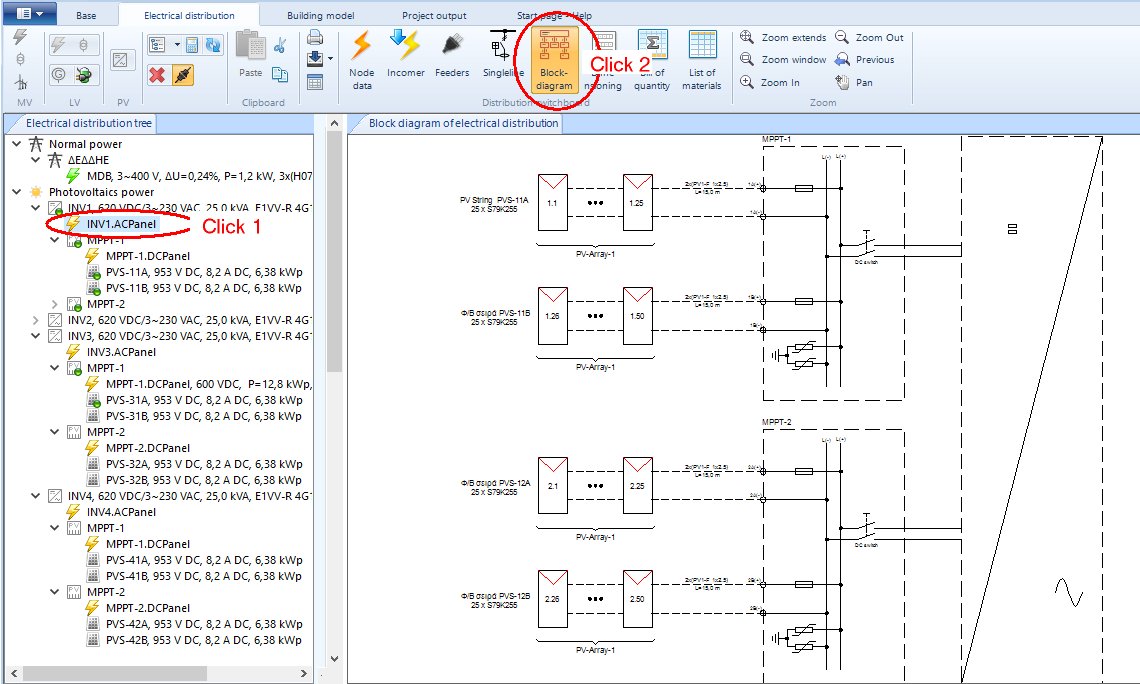Collapse the Normal power tree branch
The width and height of the screenshot is (1140, 684).
click(17, 144)
